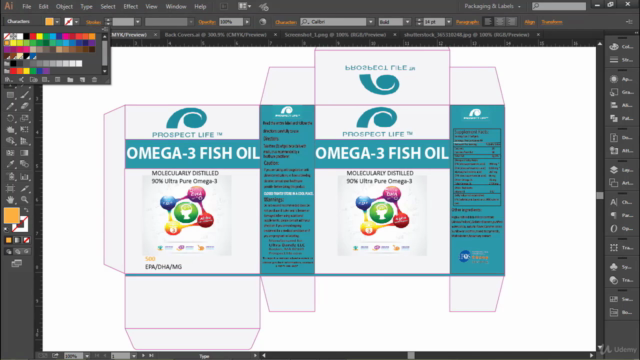Set paint mode to Gradient
This screenshot has height=360, width=640.
point(18,240)
